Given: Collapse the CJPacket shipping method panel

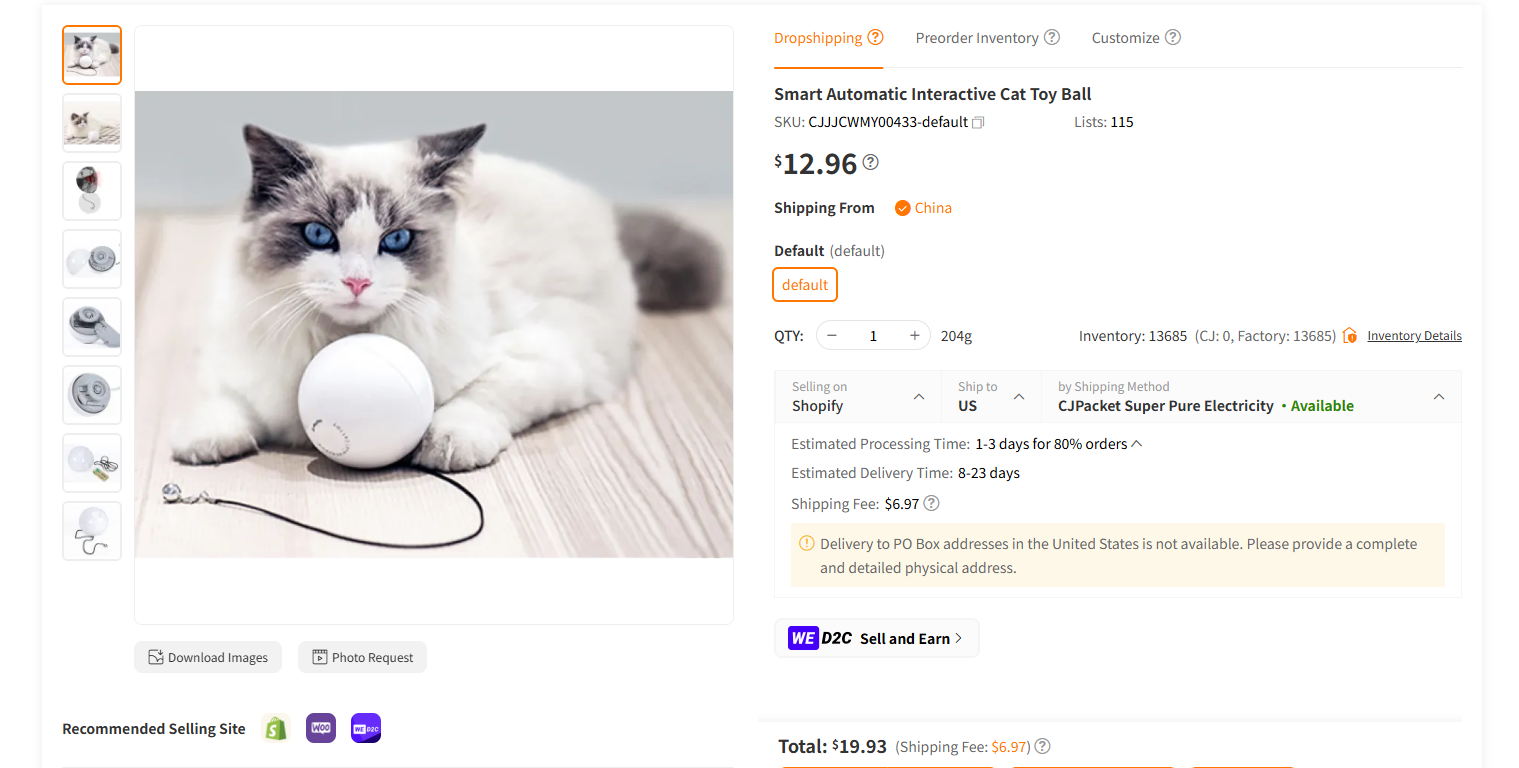Looking at the screenshot, I should (1439, 396).
